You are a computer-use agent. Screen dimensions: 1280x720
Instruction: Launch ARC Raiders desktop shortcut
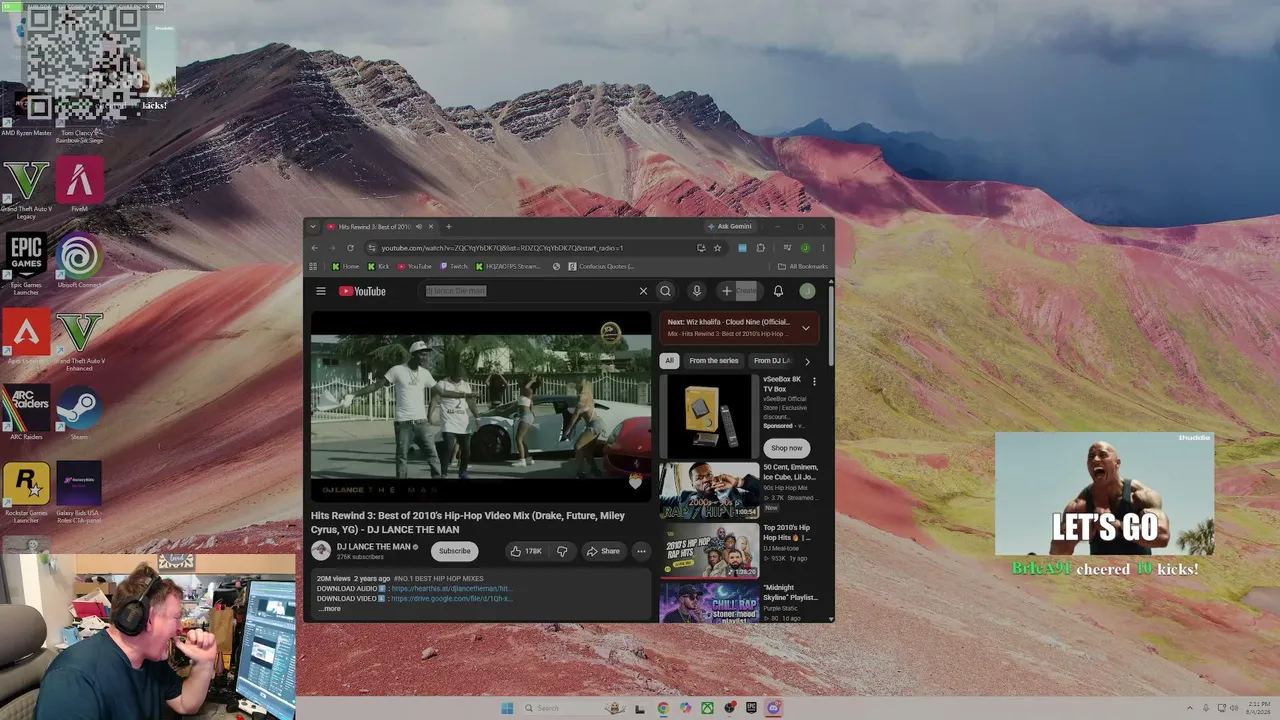(x=25, y=412)
